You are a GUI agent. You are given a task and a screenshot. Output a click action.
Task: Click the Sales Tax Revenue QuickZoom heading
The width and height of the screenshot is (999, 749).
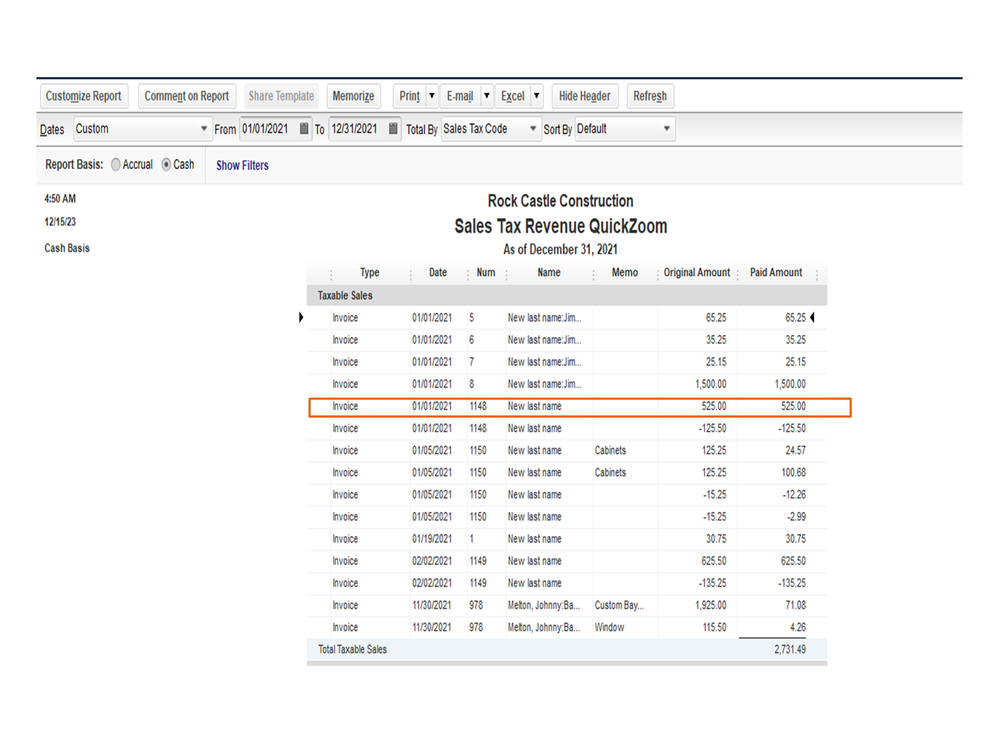click(561, 226)
